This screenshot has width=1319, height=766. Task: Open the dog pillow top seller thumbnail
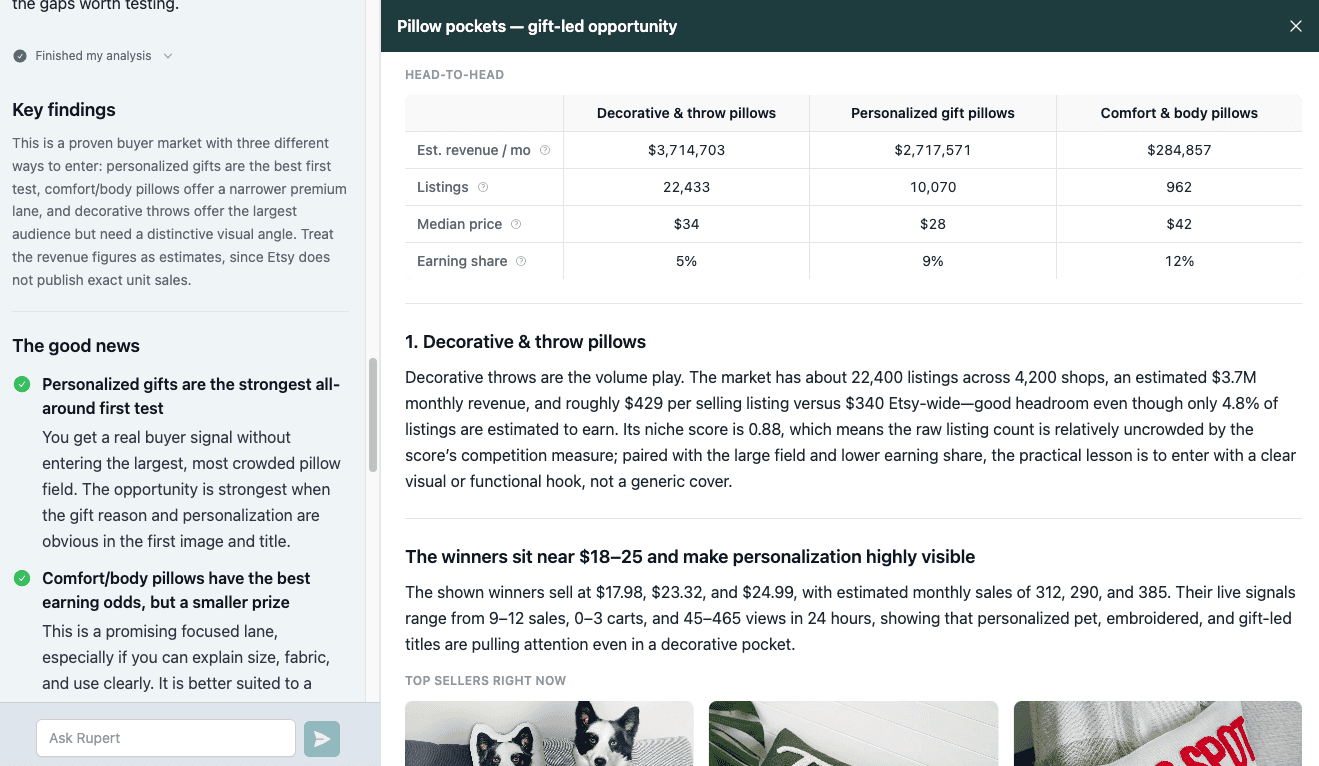click(x=549, y=734)
